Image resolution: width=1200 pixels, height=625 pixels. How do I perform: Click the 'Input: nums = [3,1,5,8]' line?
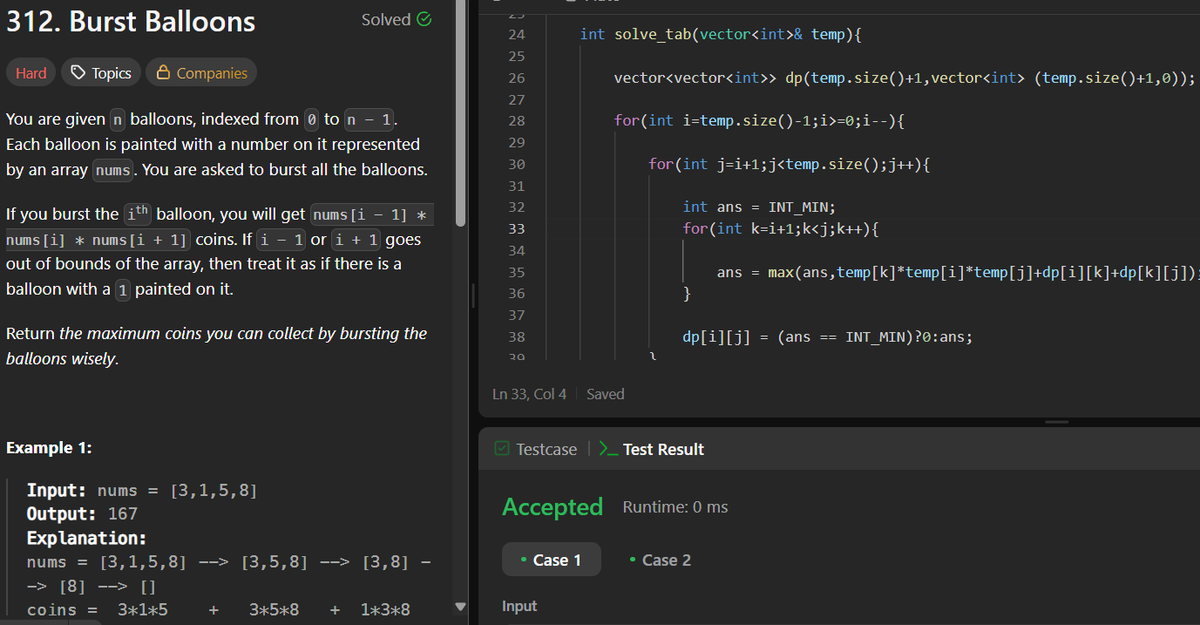pos(141,490)
